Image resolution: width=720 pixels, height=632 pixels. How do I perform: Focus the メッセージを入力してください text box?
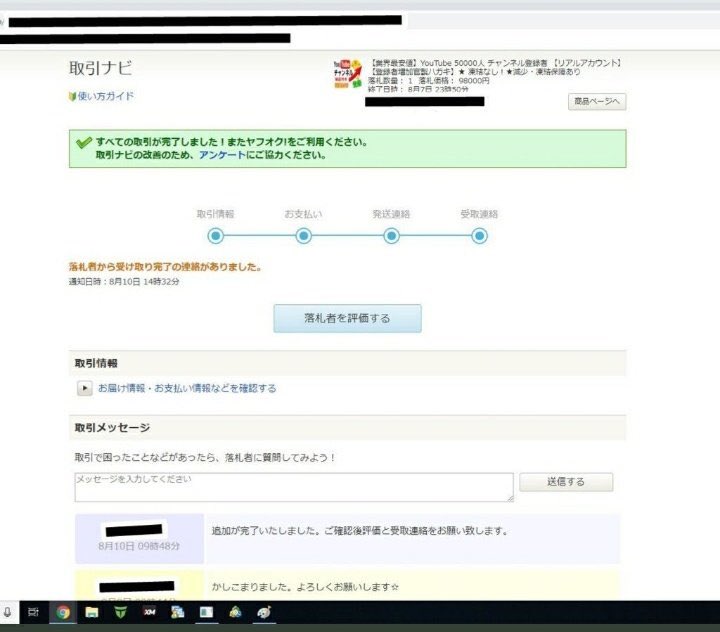tap(294, 487)
